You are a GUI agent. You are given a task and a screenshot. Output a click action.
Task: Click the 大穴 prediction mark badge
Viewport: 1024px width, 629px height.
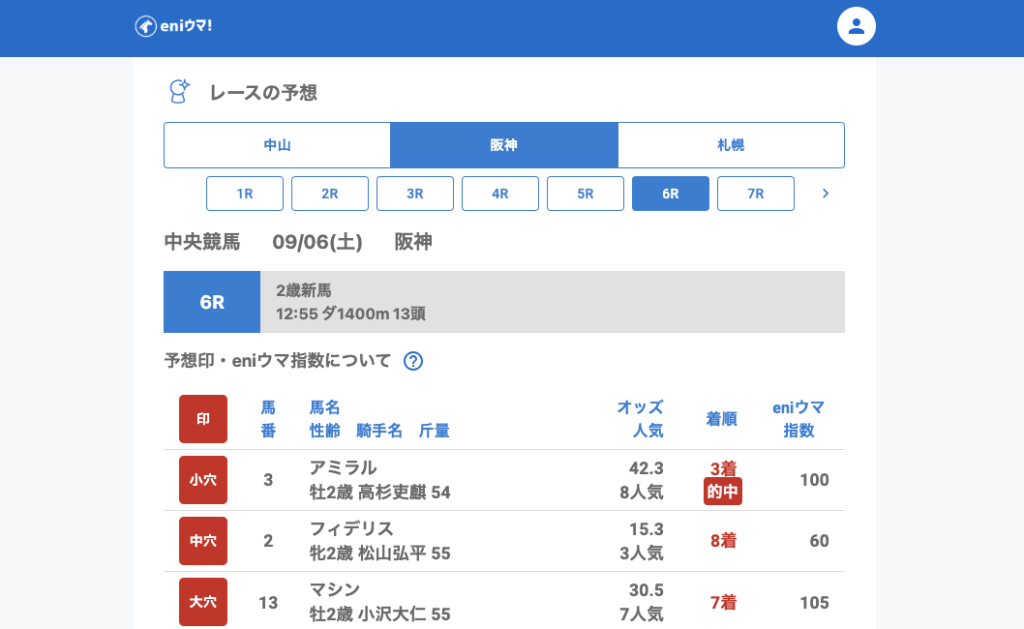[x=203, y=602]
